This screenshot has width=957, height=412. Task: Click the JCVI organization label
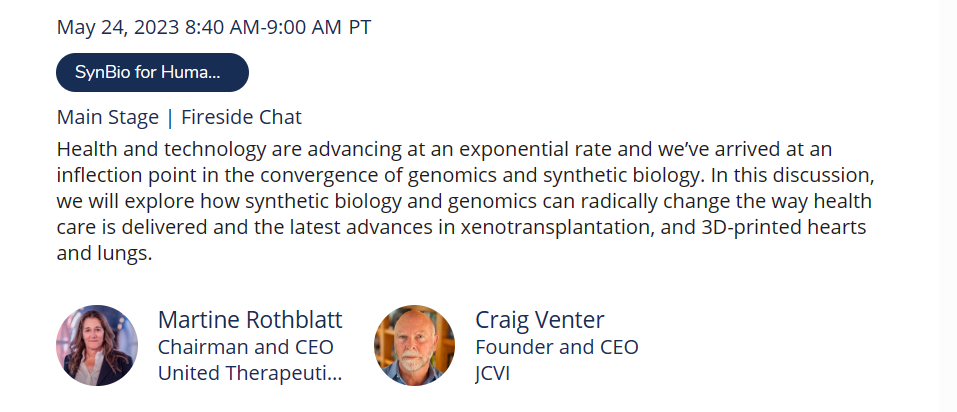point(493,372)
